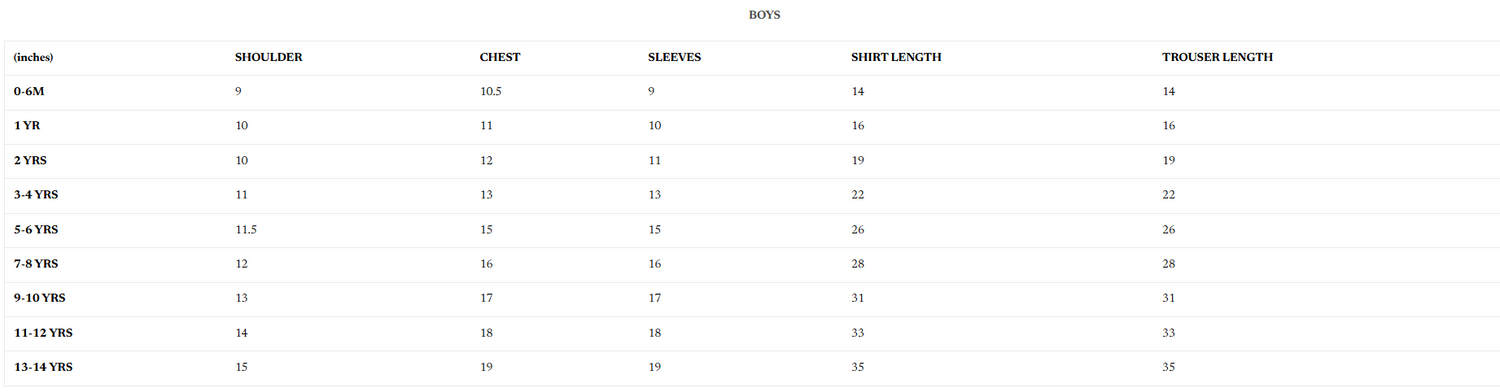This screenshot has height=392, width=1500.
Task: Click the (inches) unit label
Action: 33,57
